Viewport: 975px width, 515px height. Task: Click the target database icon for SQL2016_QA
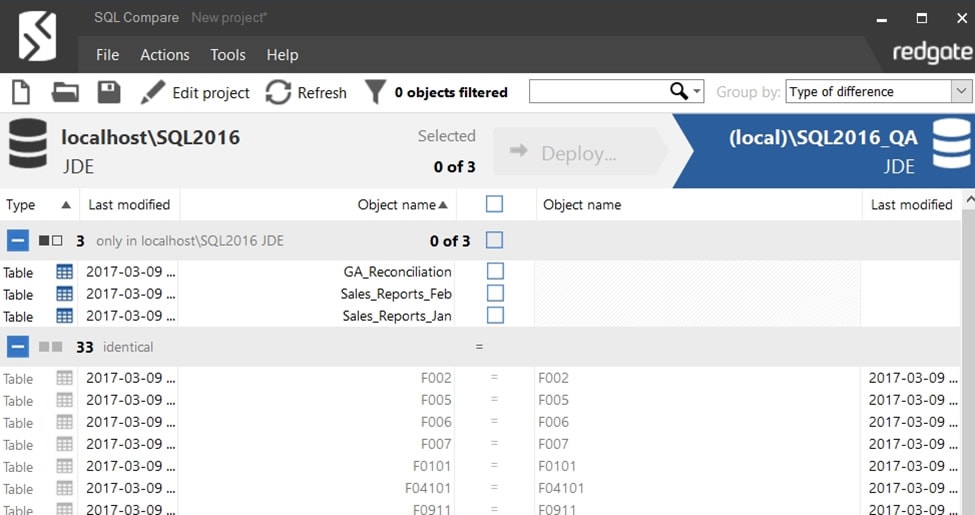tap(952, 144)
